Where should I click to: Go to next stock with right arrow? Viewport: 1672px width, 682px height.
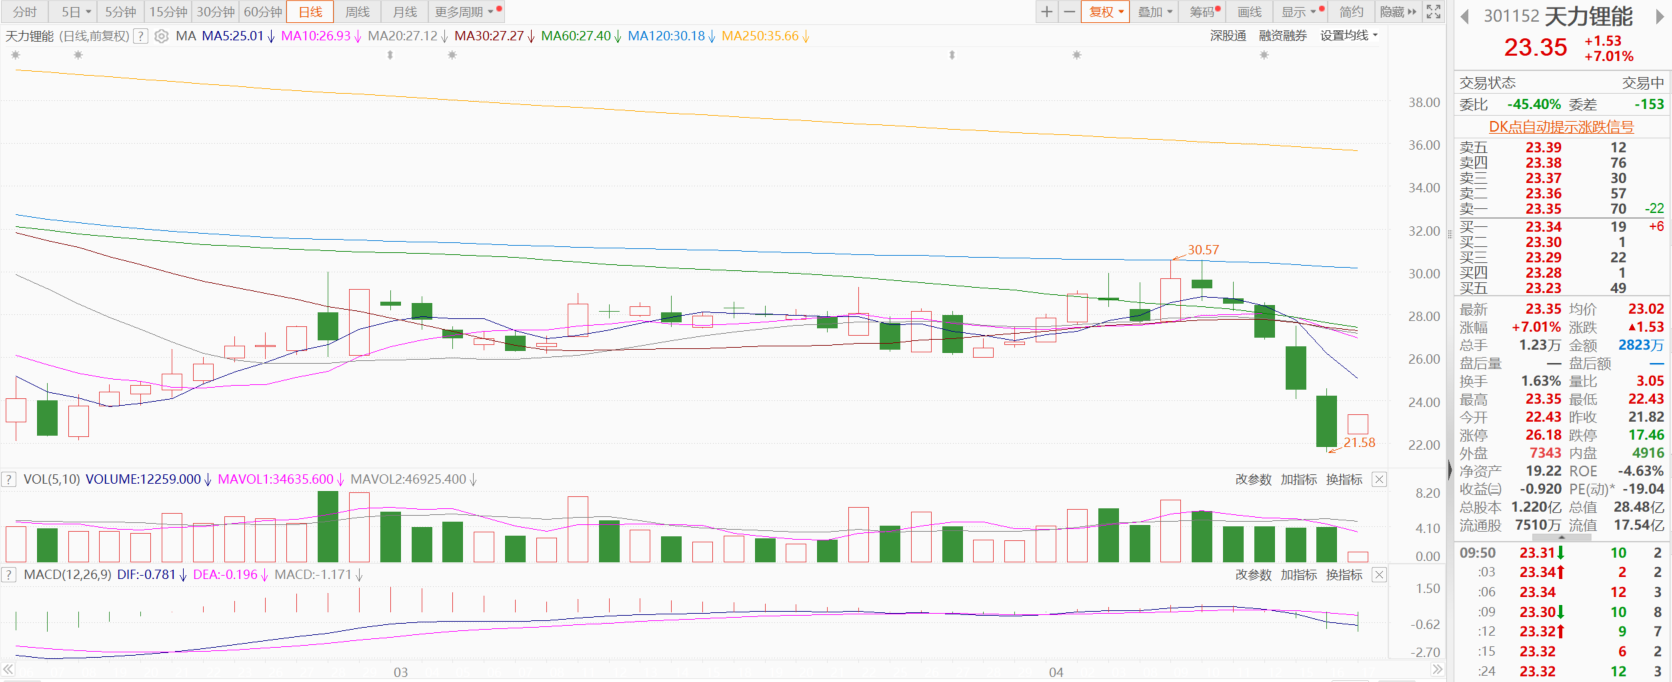click(1658, 16)
